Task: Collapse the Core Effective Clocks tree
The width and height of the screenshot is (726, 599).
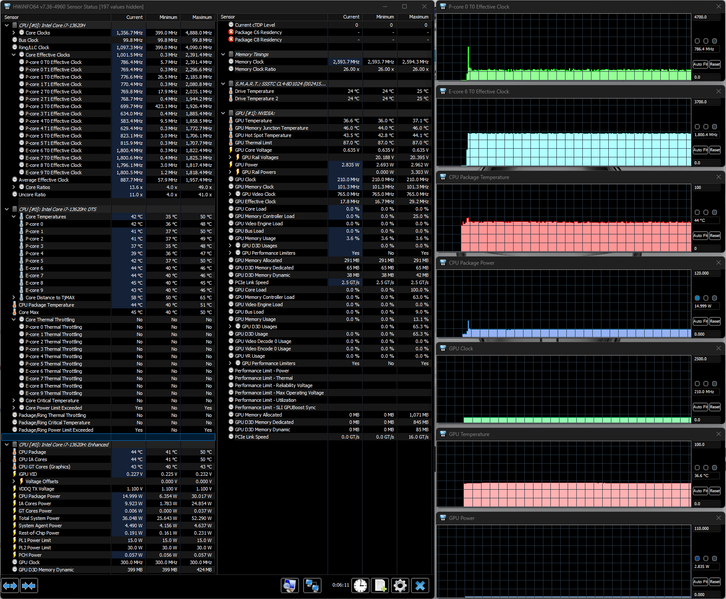Action: 14,55
